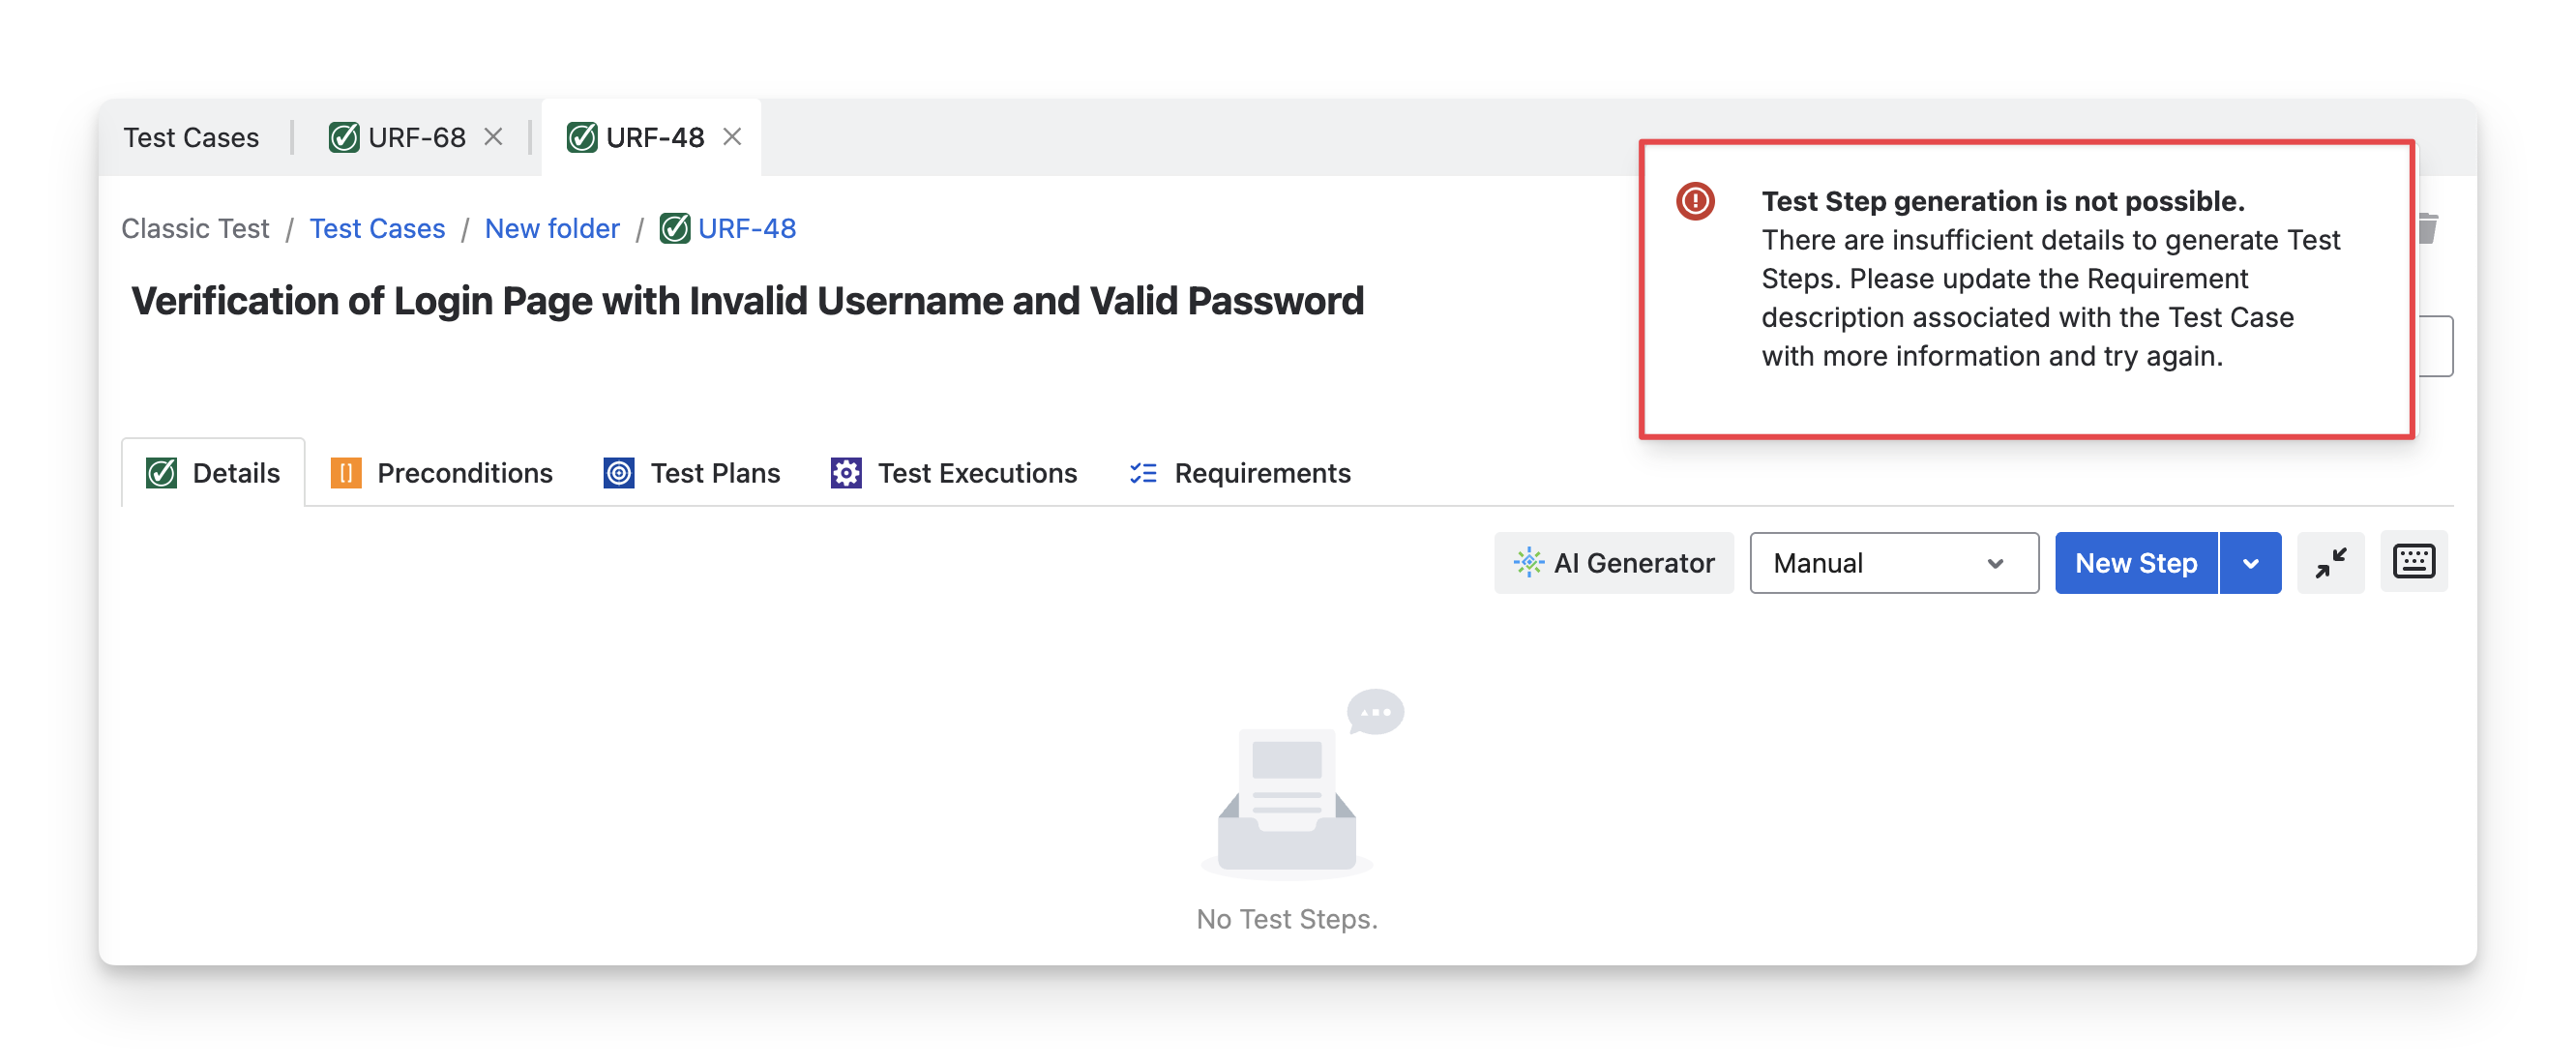Open the Test Cases breadcrumb link

377,229
